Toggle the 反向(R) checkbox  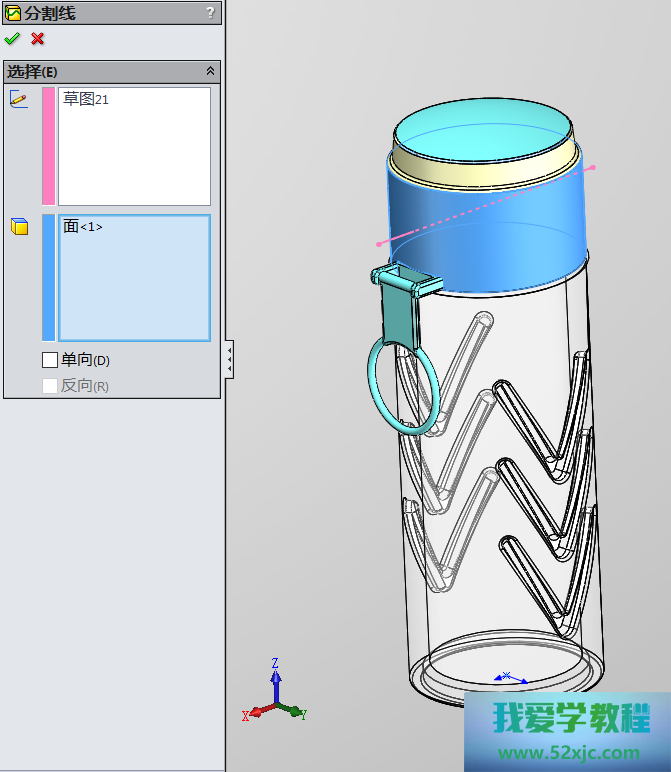pyautogui.click(x=50, y=386)
